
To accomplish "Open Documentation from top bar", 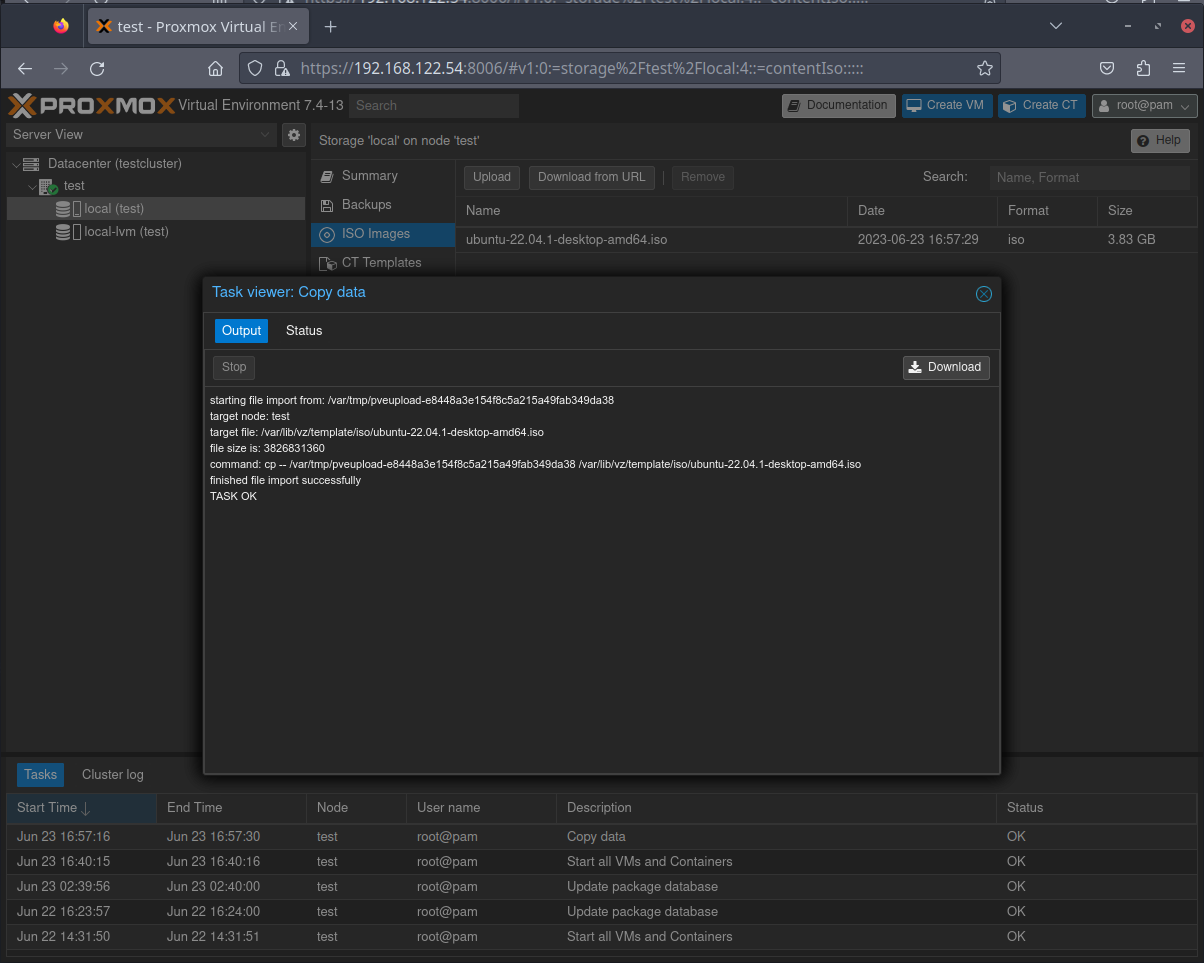I will click(838, 105).
